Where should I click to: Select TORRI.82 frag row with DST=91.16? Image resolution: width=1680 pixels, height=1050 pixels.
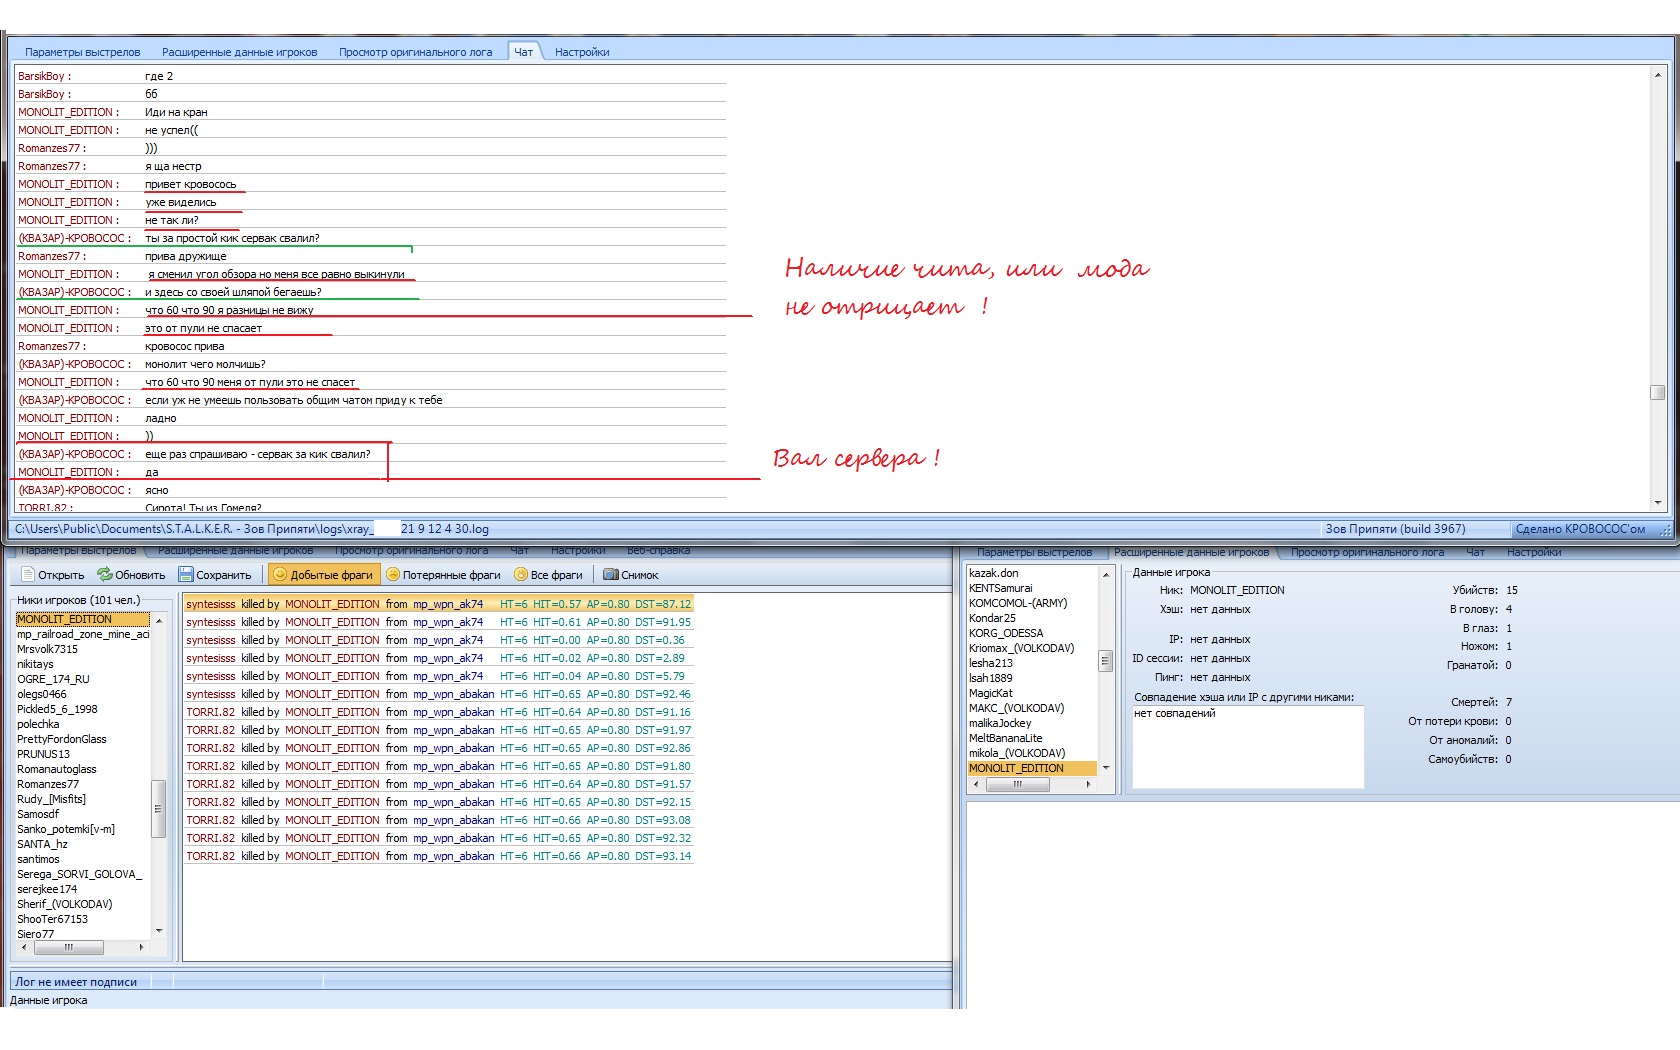[x=438, y=712]
